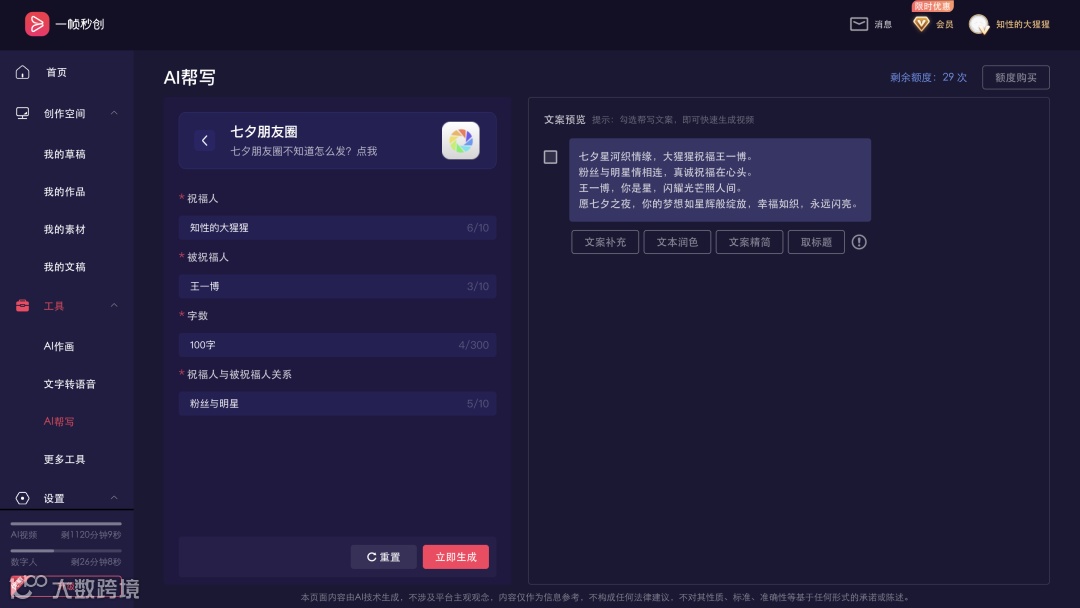The height and width of the screenshot is (608, 1080).
Task: Click the info exclamation icon beside 取标题
Action: 859,242
